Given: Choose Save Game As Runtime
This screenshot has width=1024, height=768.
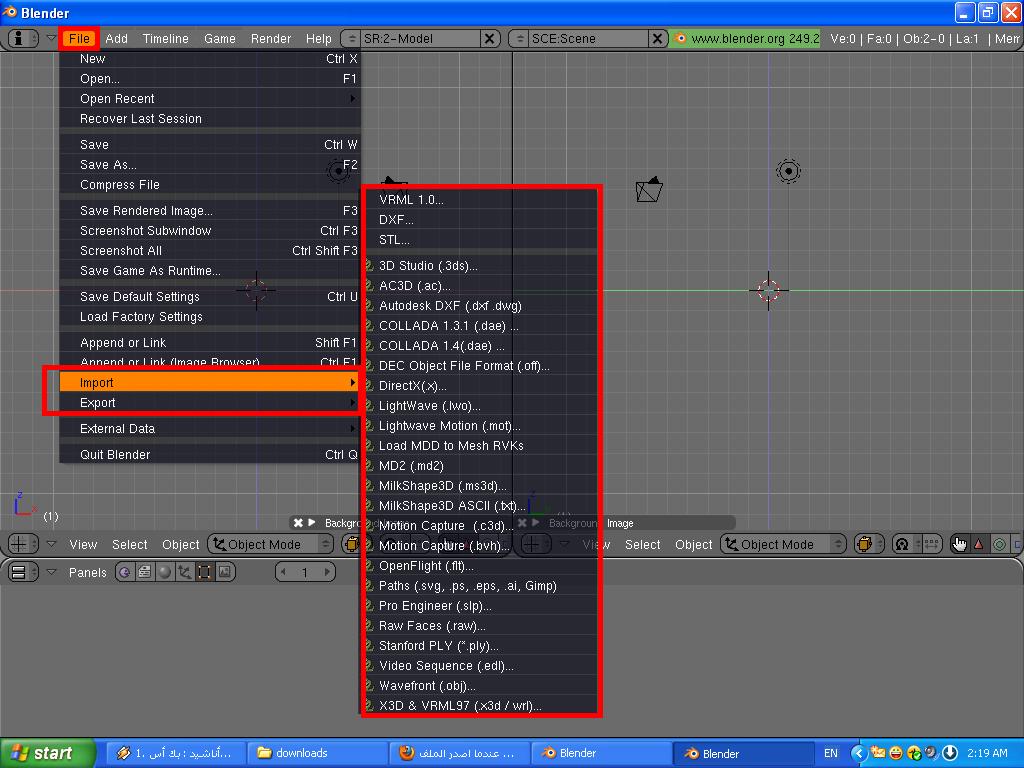Looking at the screenshot, I should coord(210,270).
